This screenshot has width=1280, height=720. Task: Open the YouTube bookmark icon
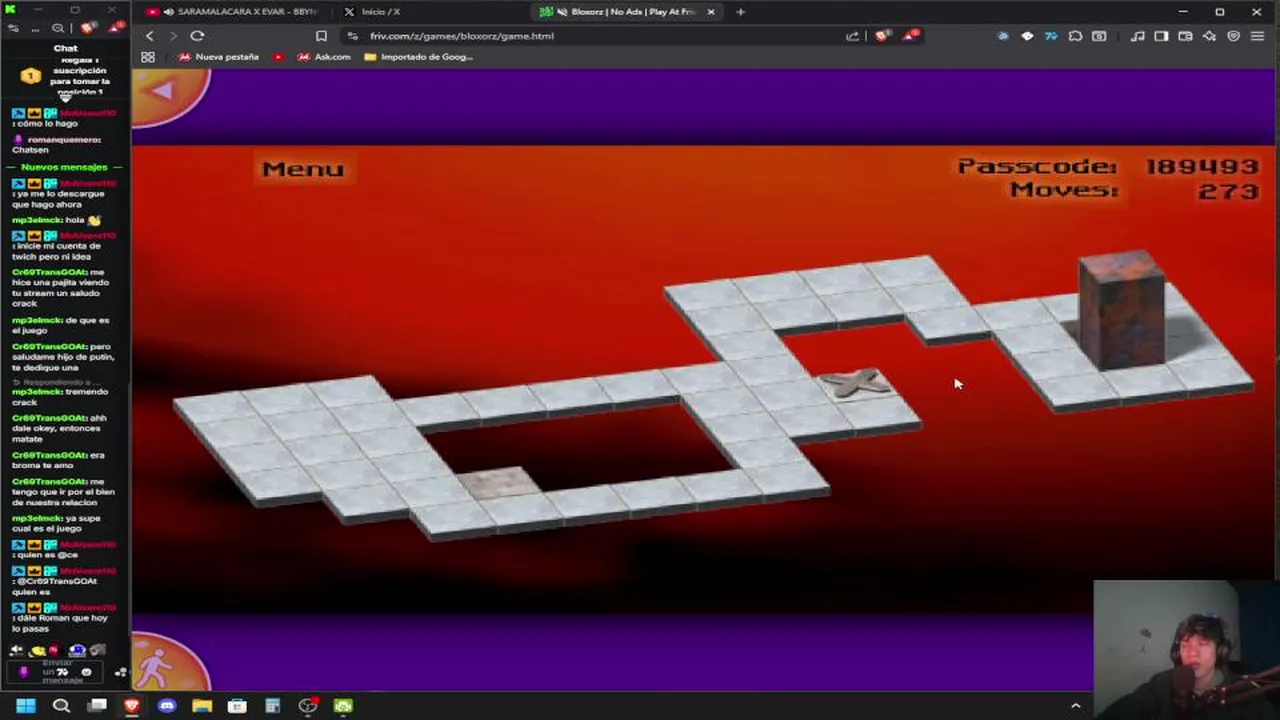pyautogui.click(x=278, y=57)
